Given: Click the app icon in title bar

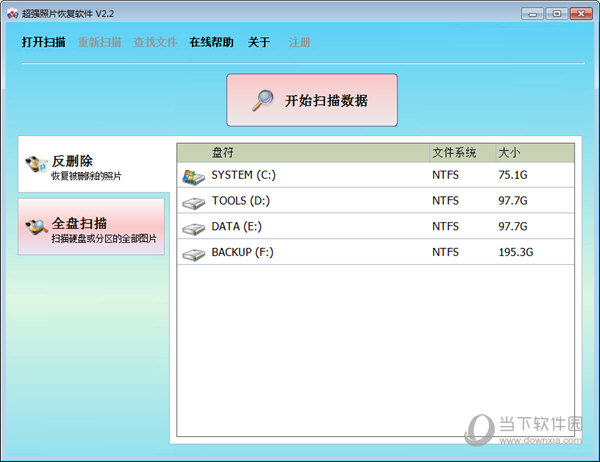Looking at the screenshot, I should [12, 13].
